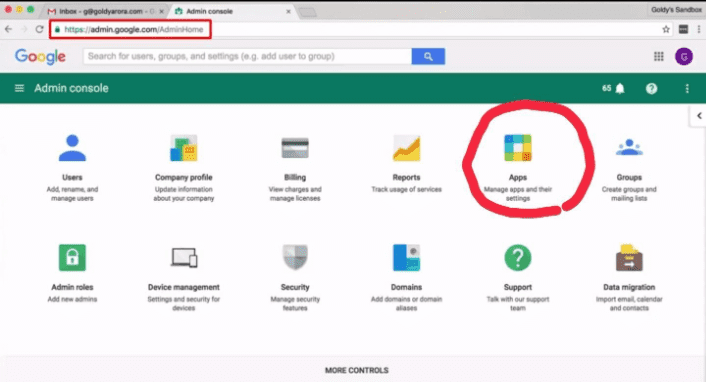Open the Users management icon
This screenshot has height=382, width=706.
click(x=72, y=148)
